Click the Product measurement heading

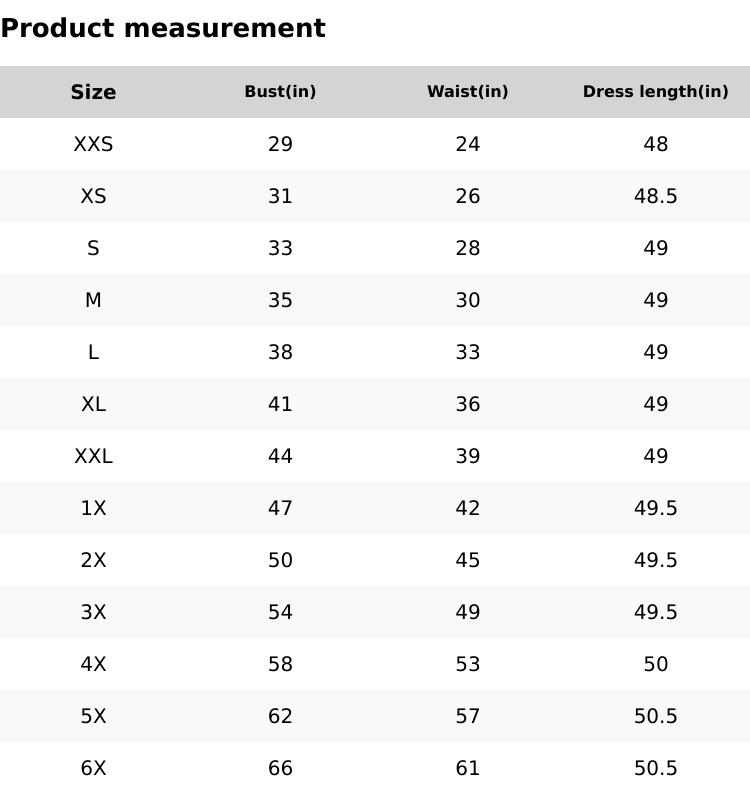[163, 28]
